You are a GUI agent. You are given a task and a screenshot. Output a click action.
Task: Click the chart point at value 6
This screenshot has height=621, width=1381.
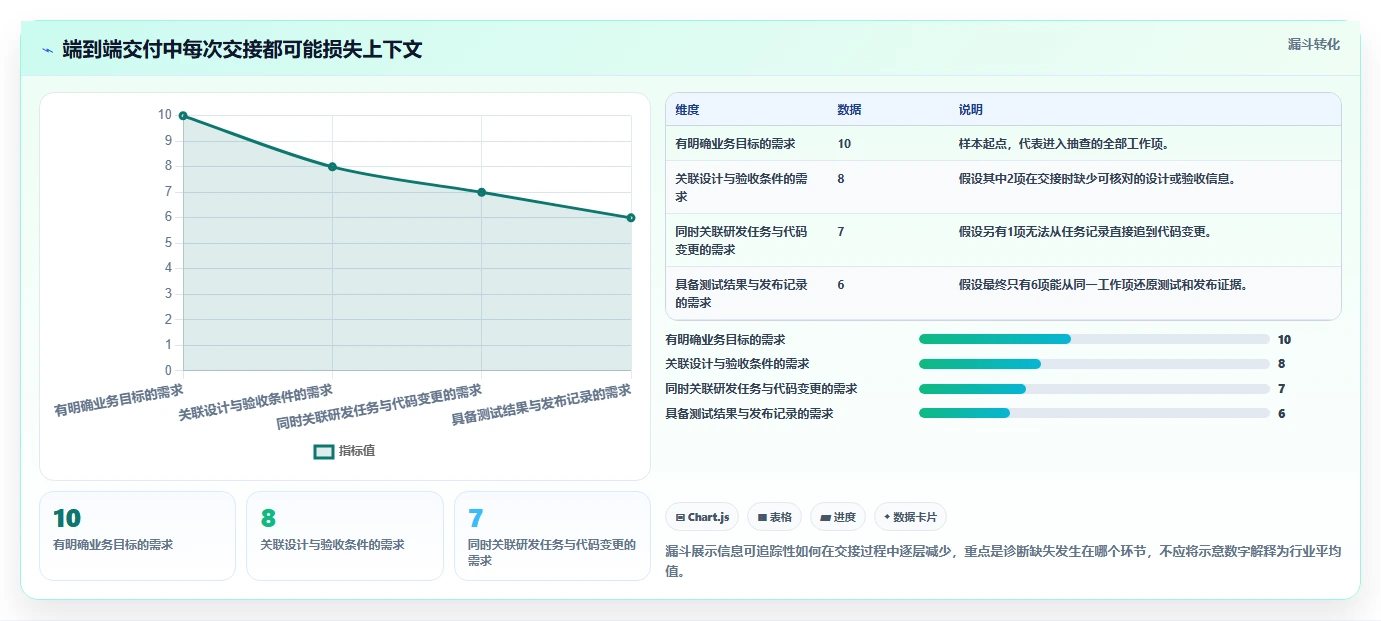[631, 217]
